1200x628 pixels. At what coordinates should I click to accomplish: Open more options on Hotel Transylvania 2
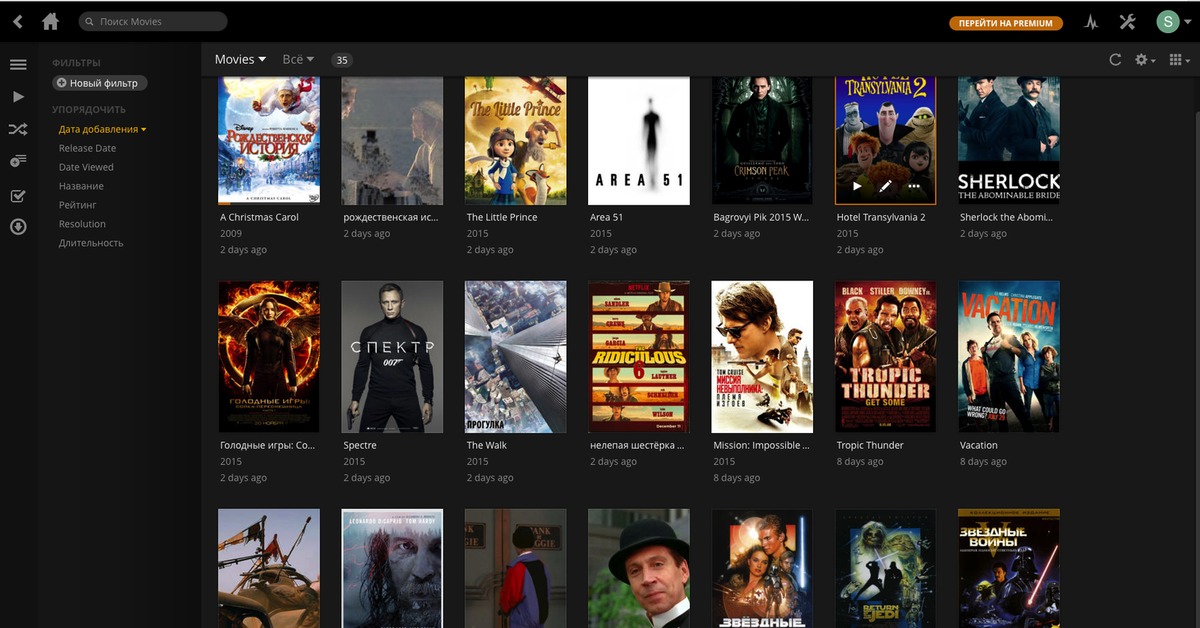[x=914, y=186]
